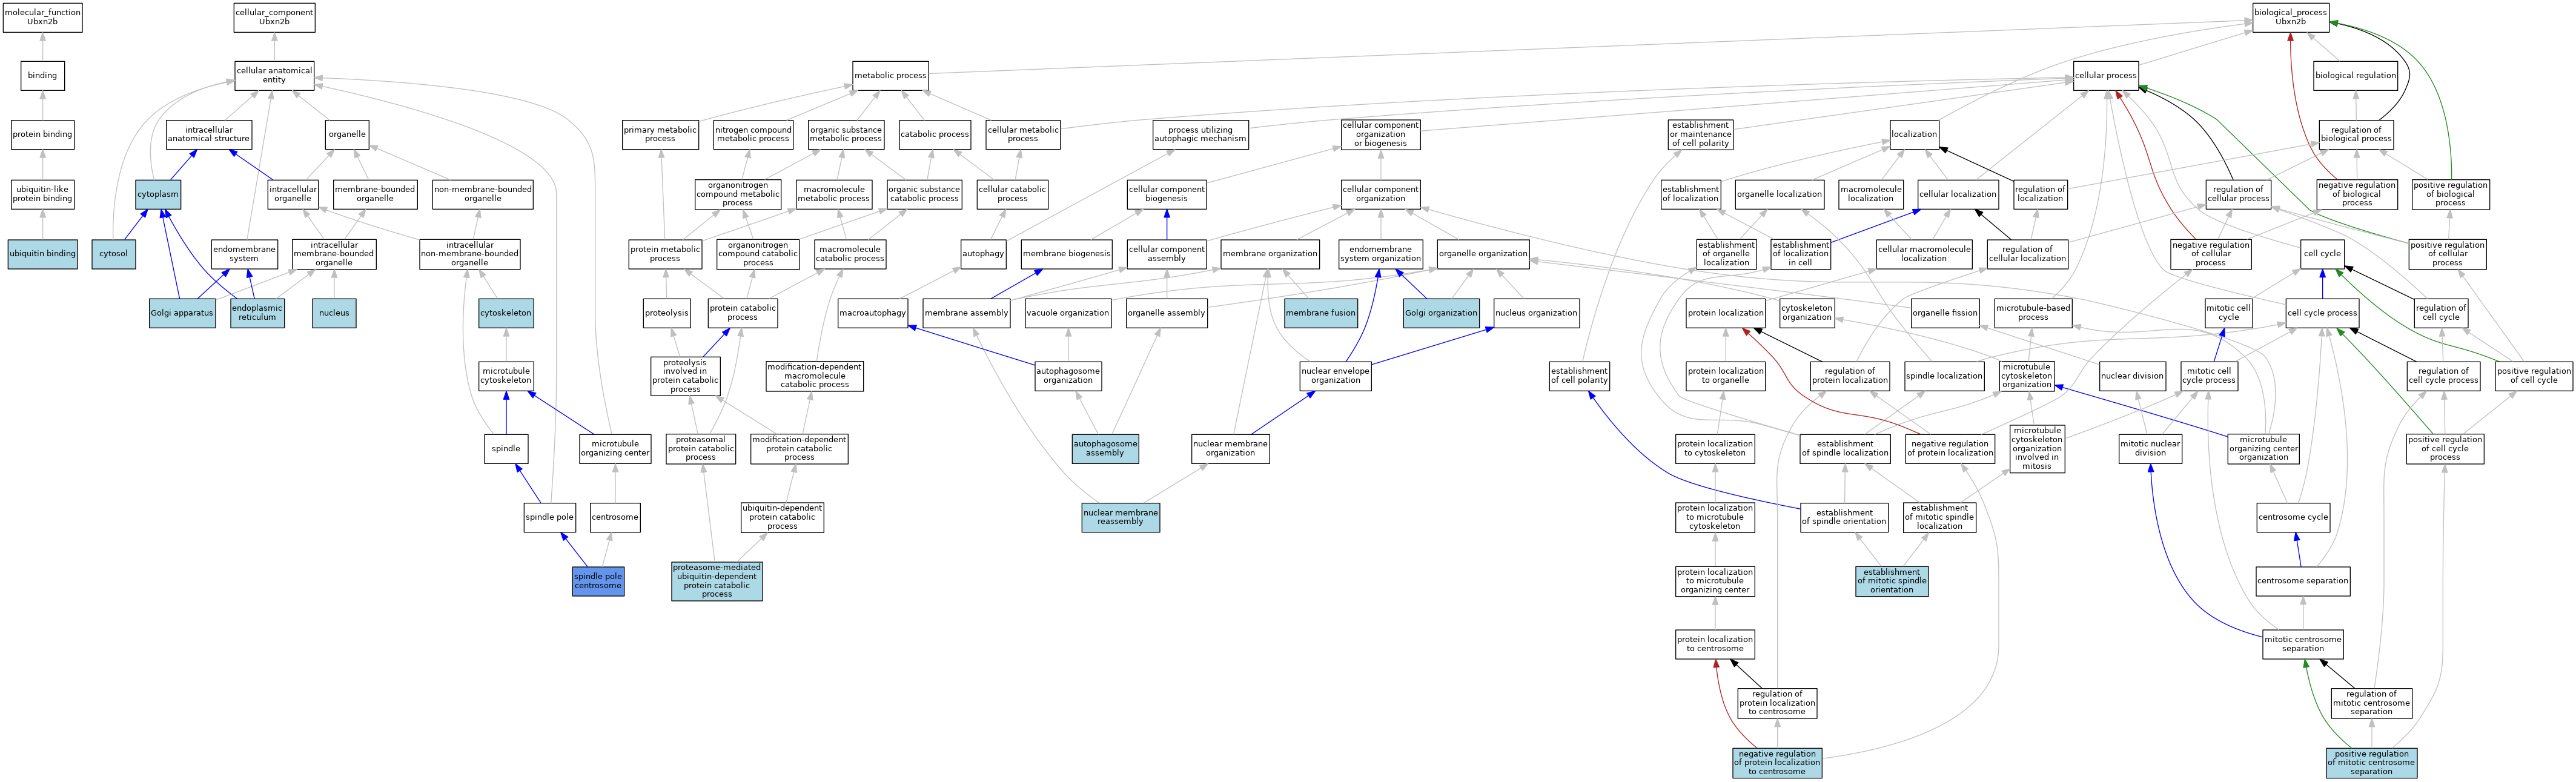Image resolution: width=2576 pixels, height=782 pixels.
Task: Click the 'centrosome cycle' node
Action: tap(2293, 518)
